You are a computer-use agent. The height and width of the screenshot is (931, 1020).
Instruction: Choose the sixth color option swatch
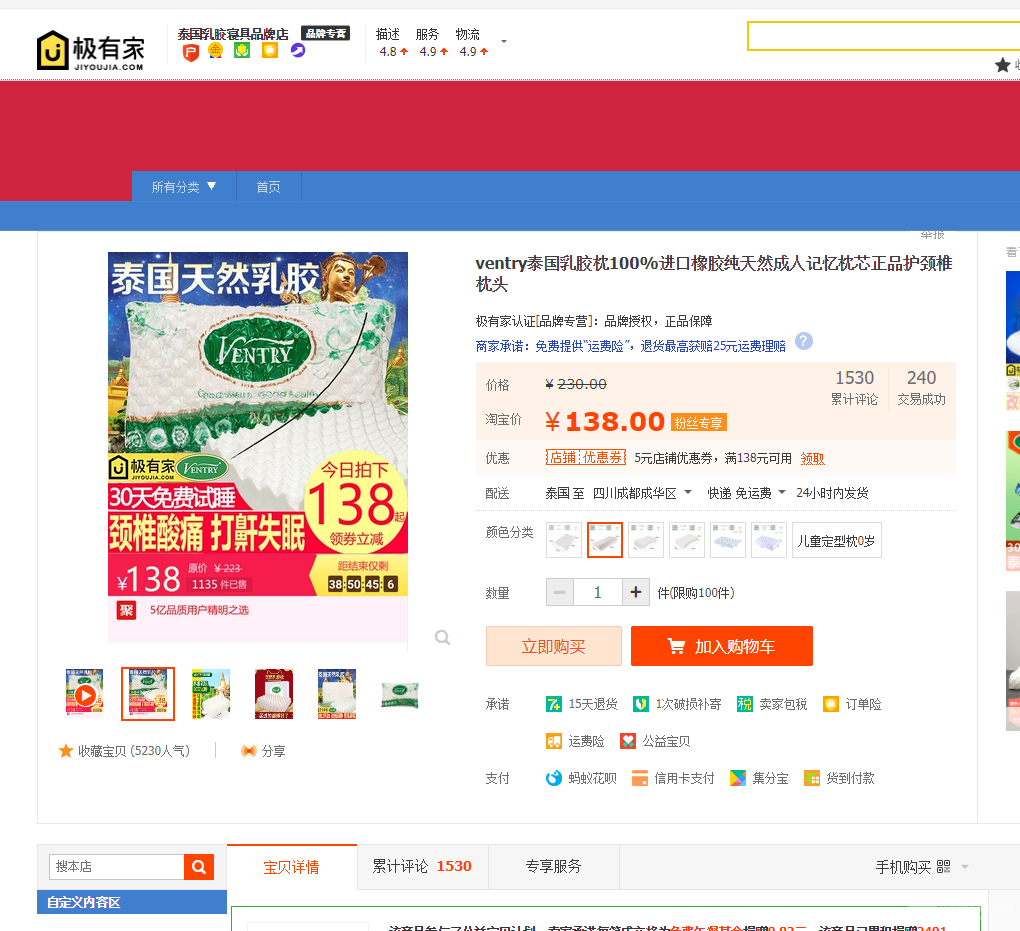[768, 540]
